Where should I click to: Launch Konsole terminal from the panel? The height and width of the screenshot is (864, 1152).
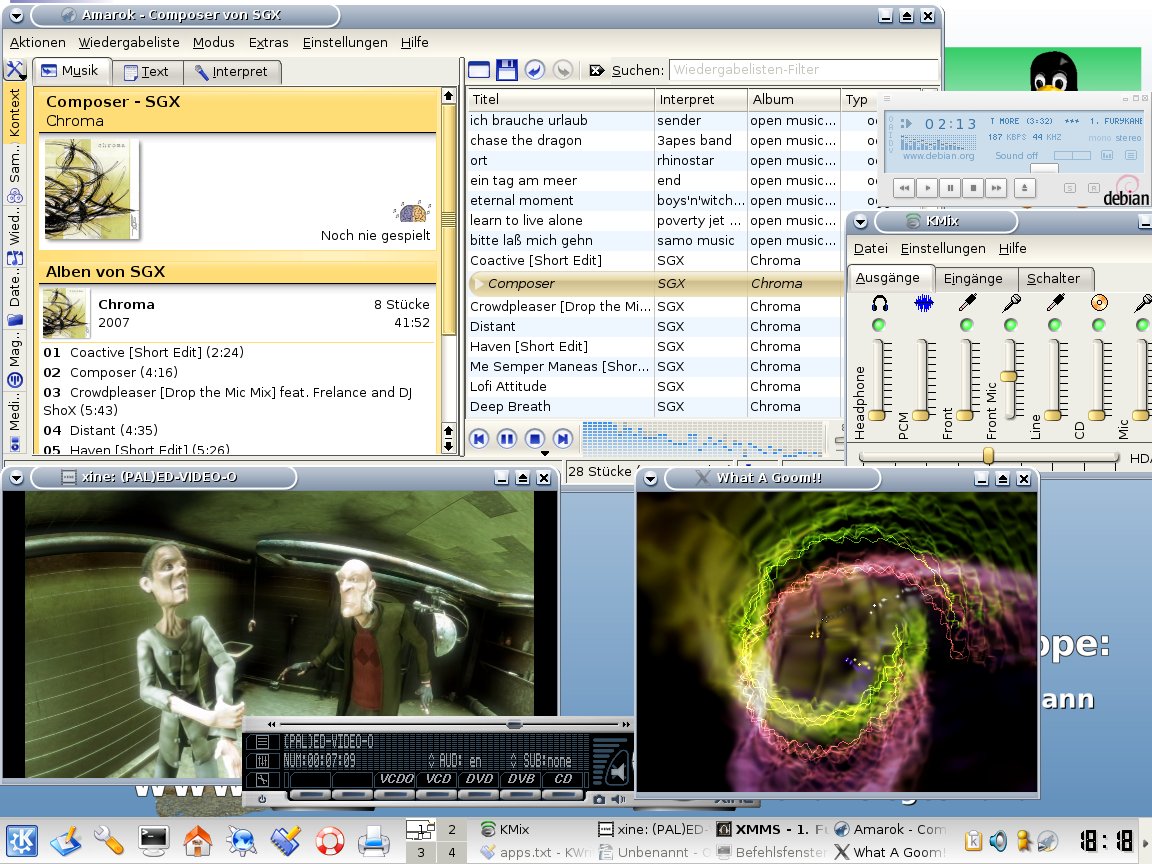click(154, 841)
